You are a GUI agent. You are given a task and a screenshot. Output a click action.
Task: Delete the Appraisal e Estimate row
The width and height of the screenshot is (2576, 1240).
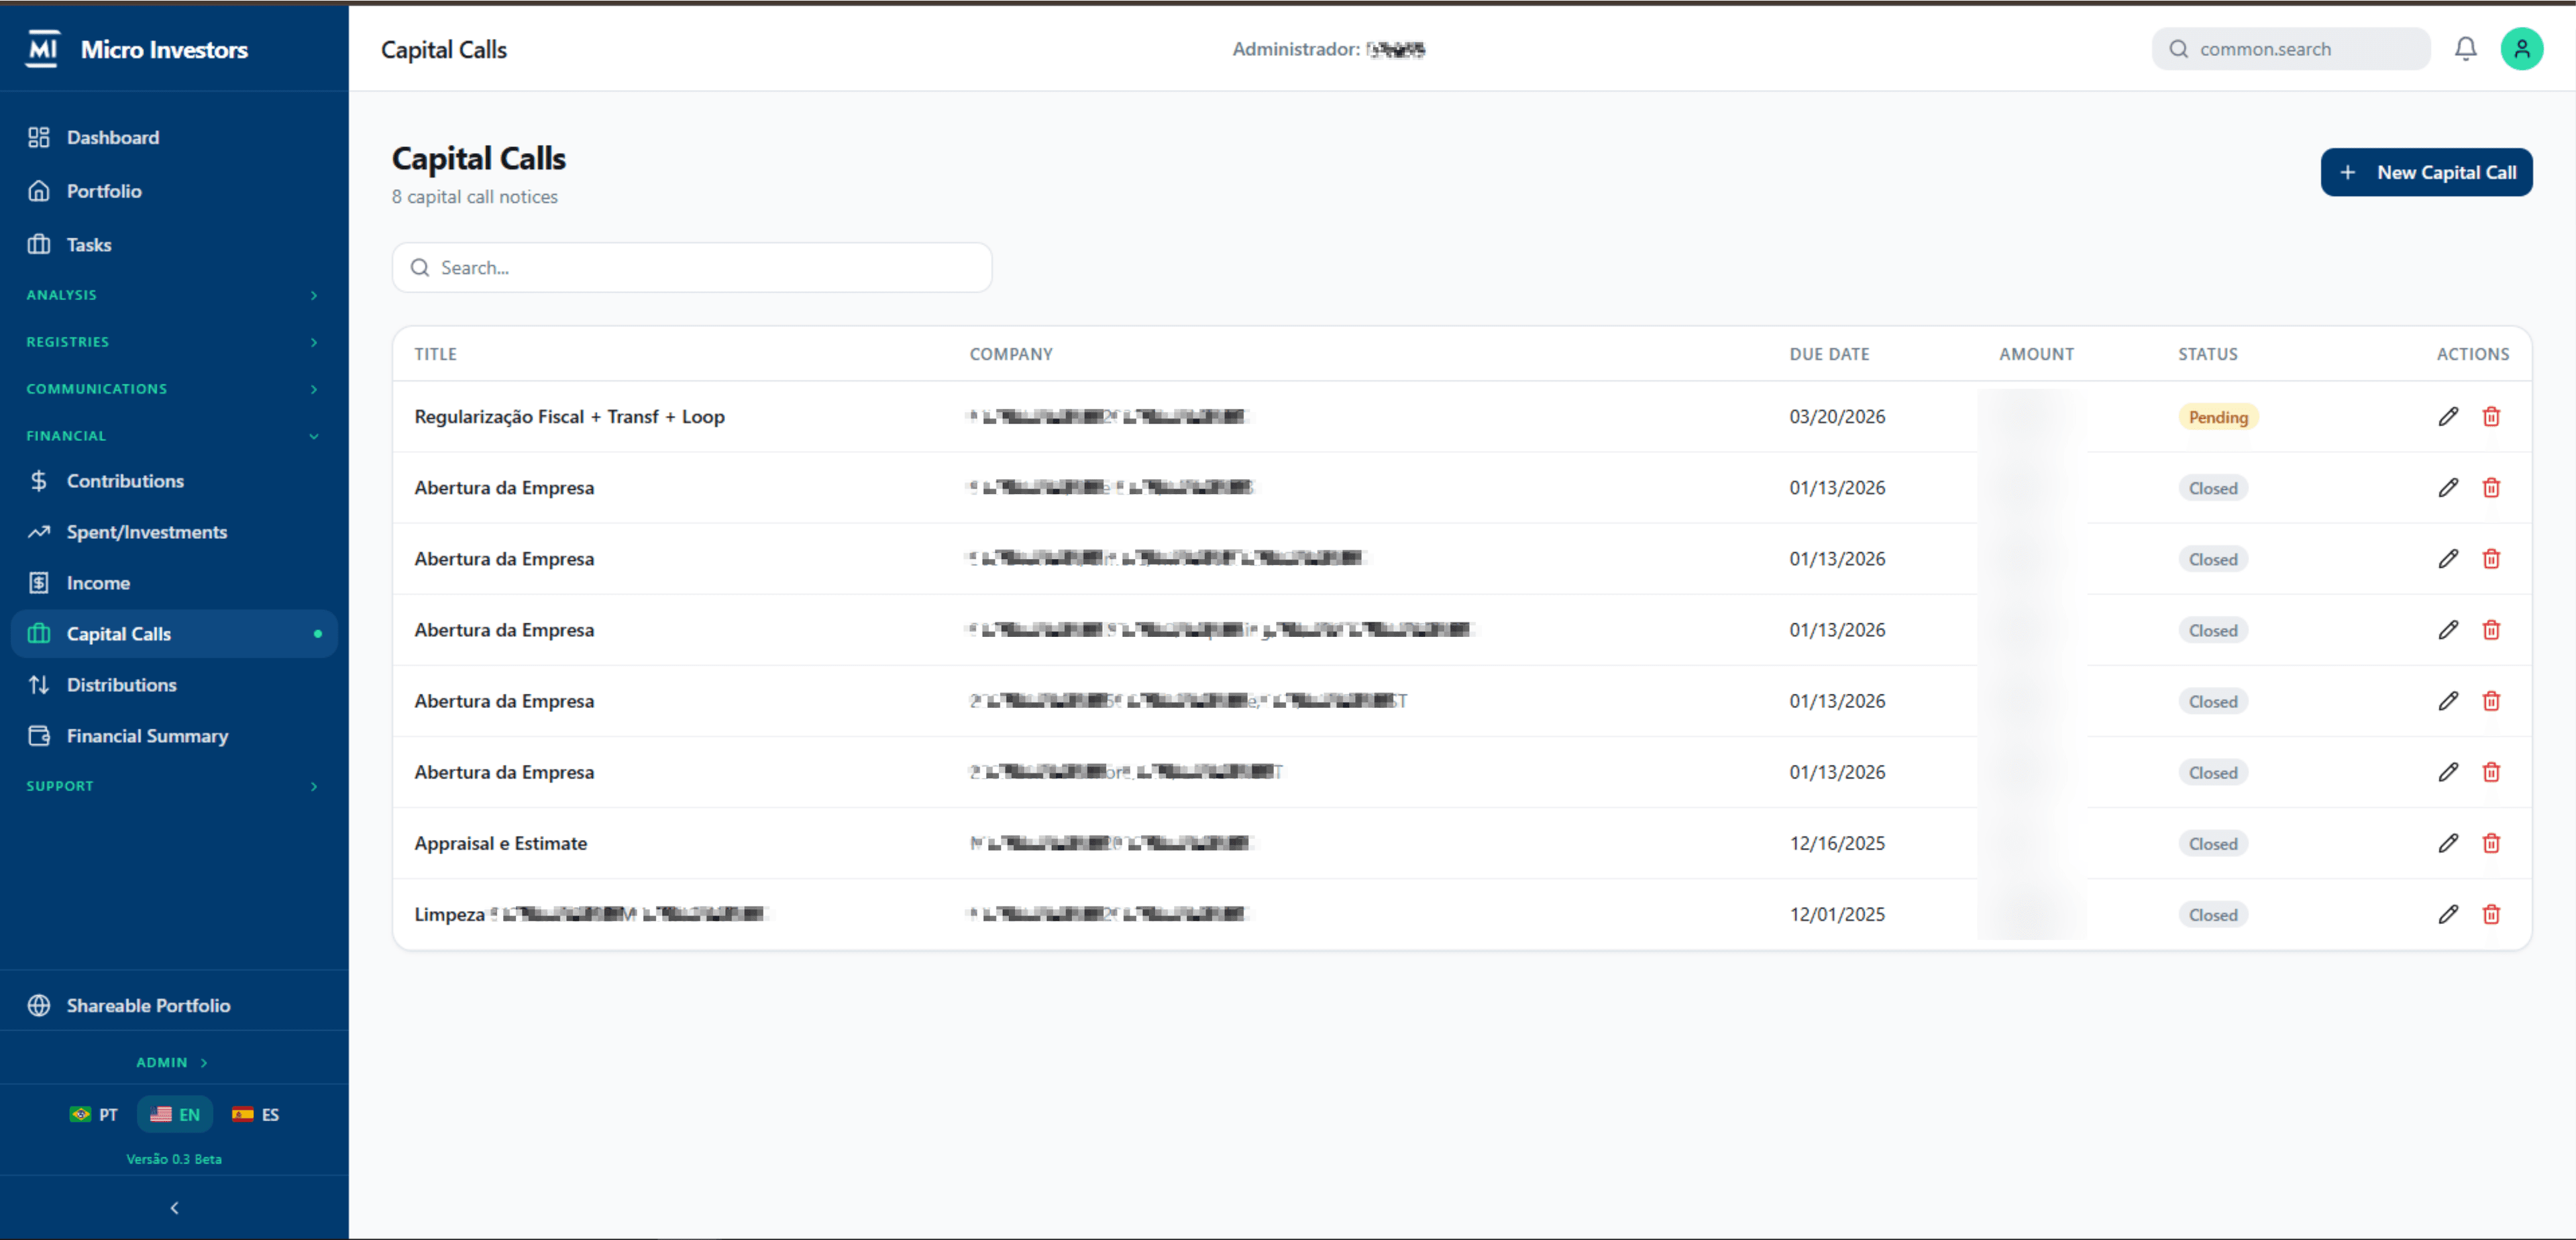2491,843
